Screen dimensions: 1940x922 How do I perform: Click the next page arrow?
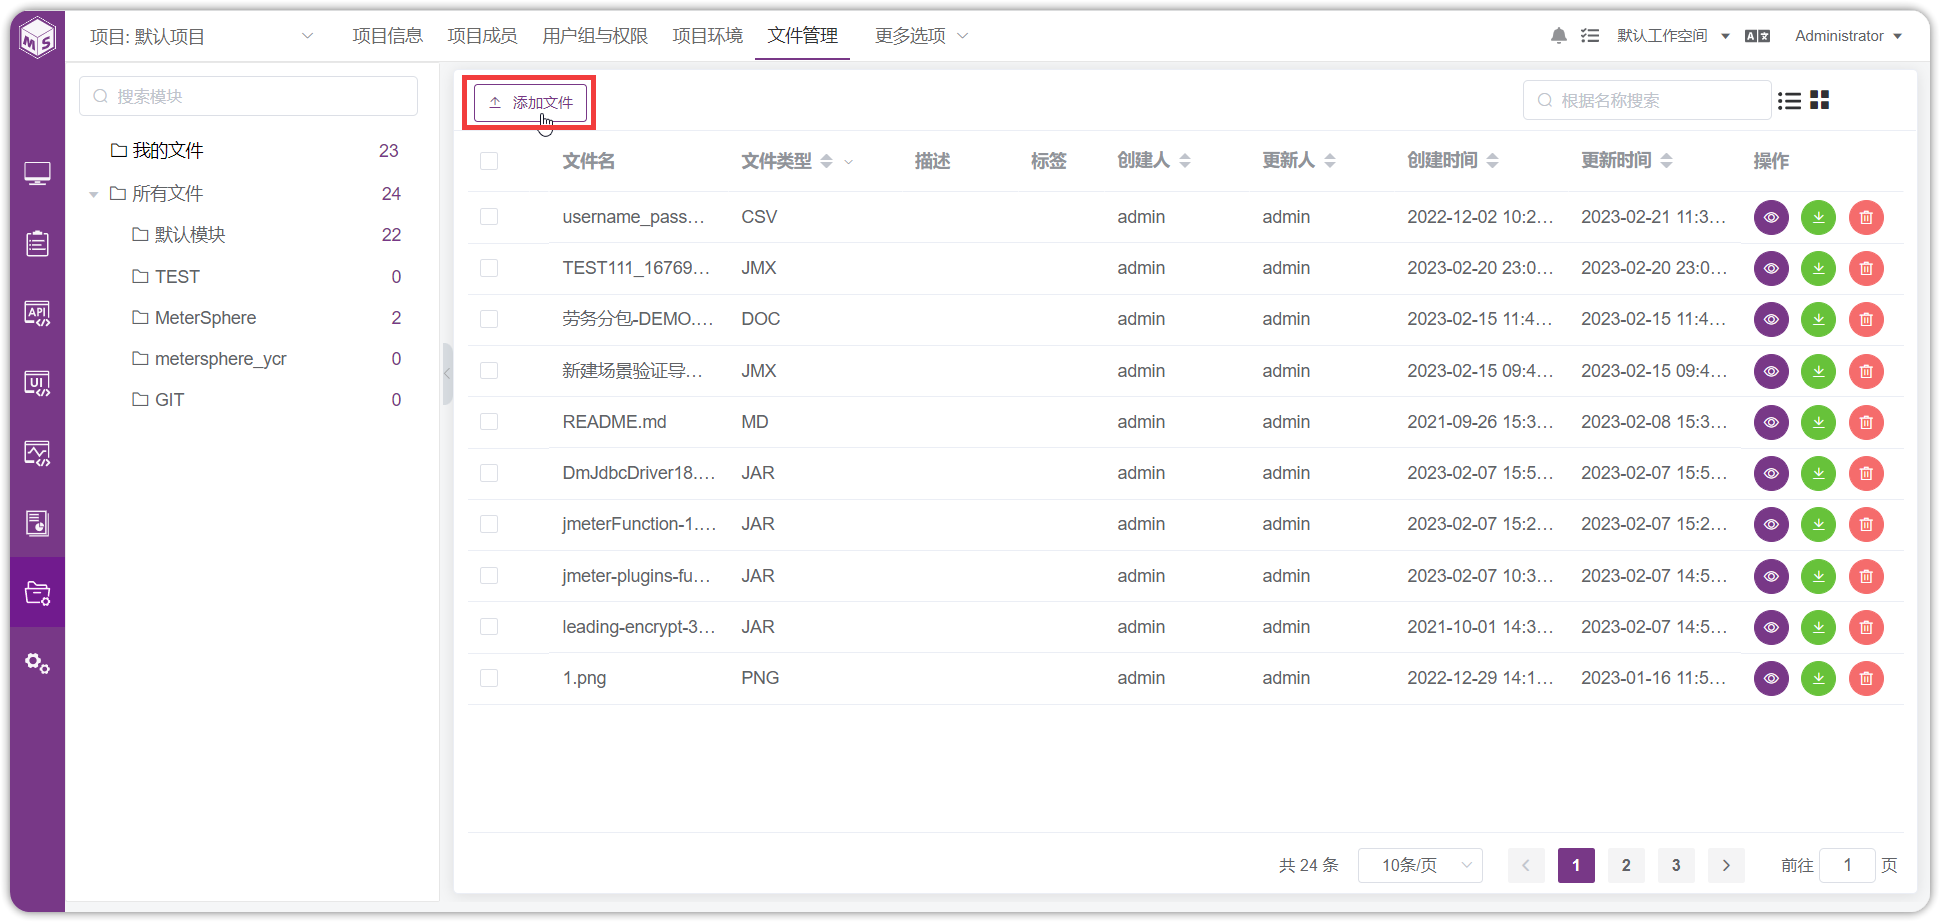pos(1726,865)
